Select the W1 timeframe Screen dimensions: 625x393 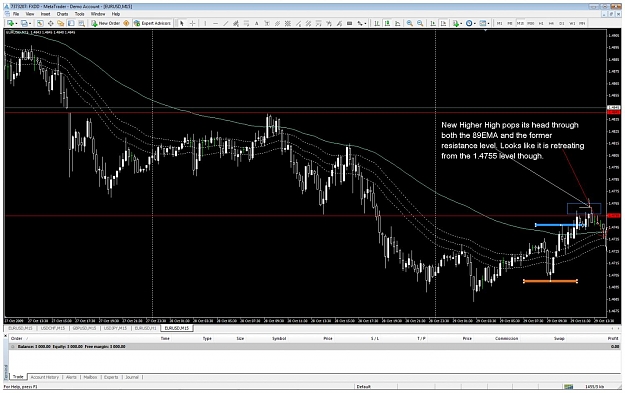(x=572, y=23)
